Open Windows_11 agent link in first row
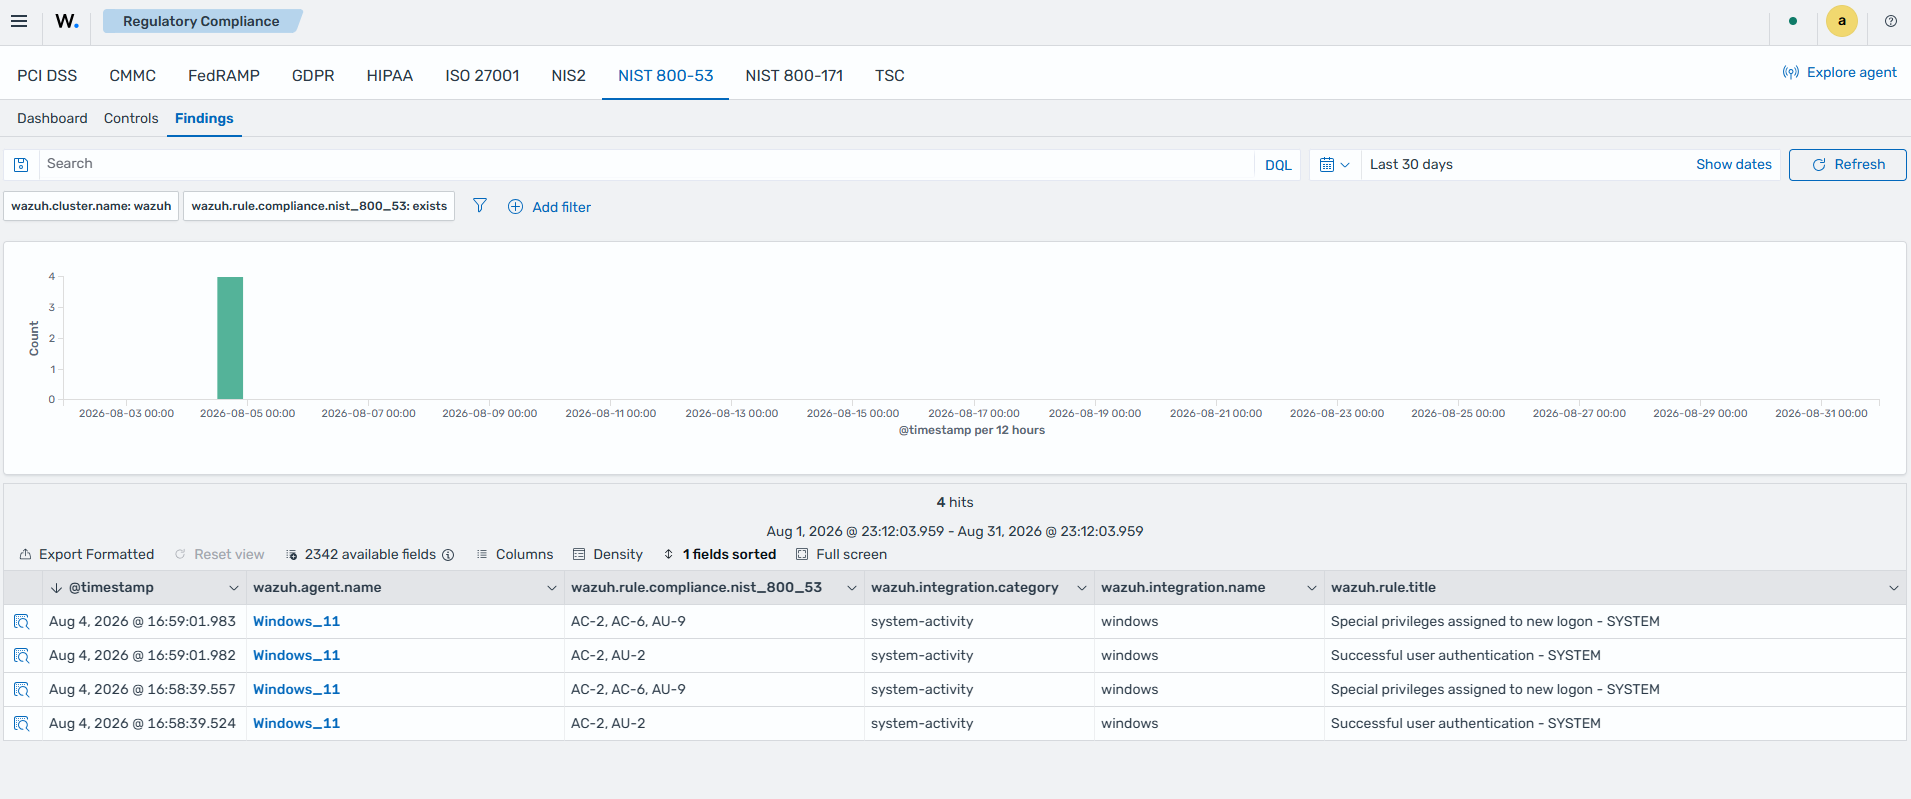 click(296, 622)
